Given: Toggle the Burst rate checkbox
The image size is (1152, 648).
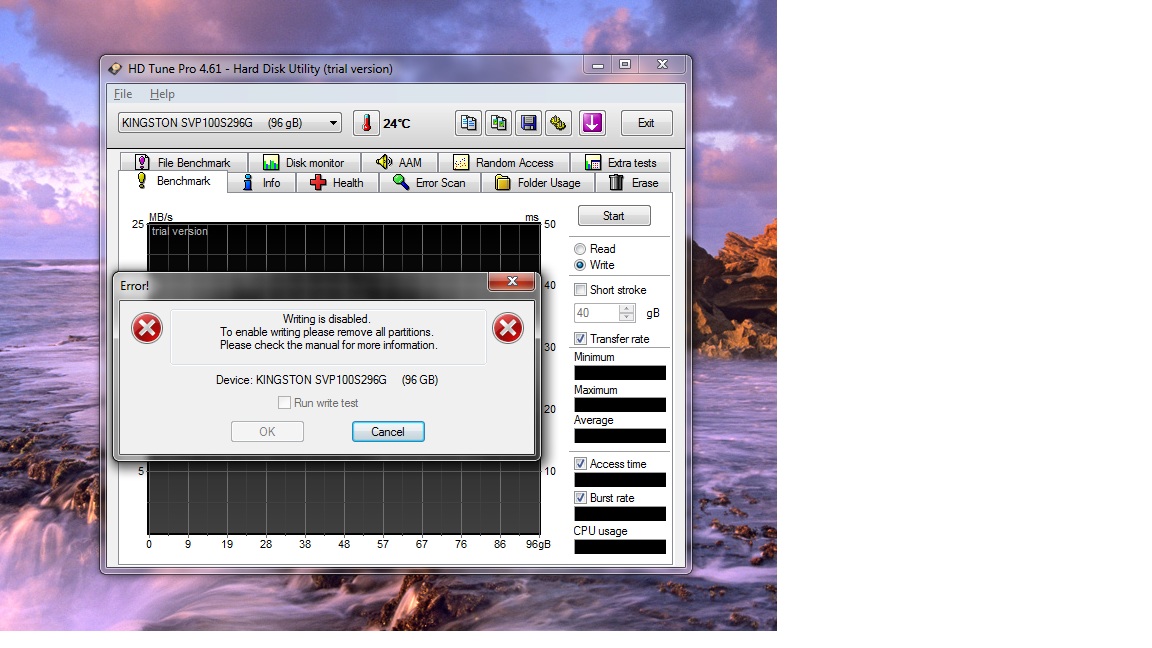Looking at the screenshot, I should 580,497.
